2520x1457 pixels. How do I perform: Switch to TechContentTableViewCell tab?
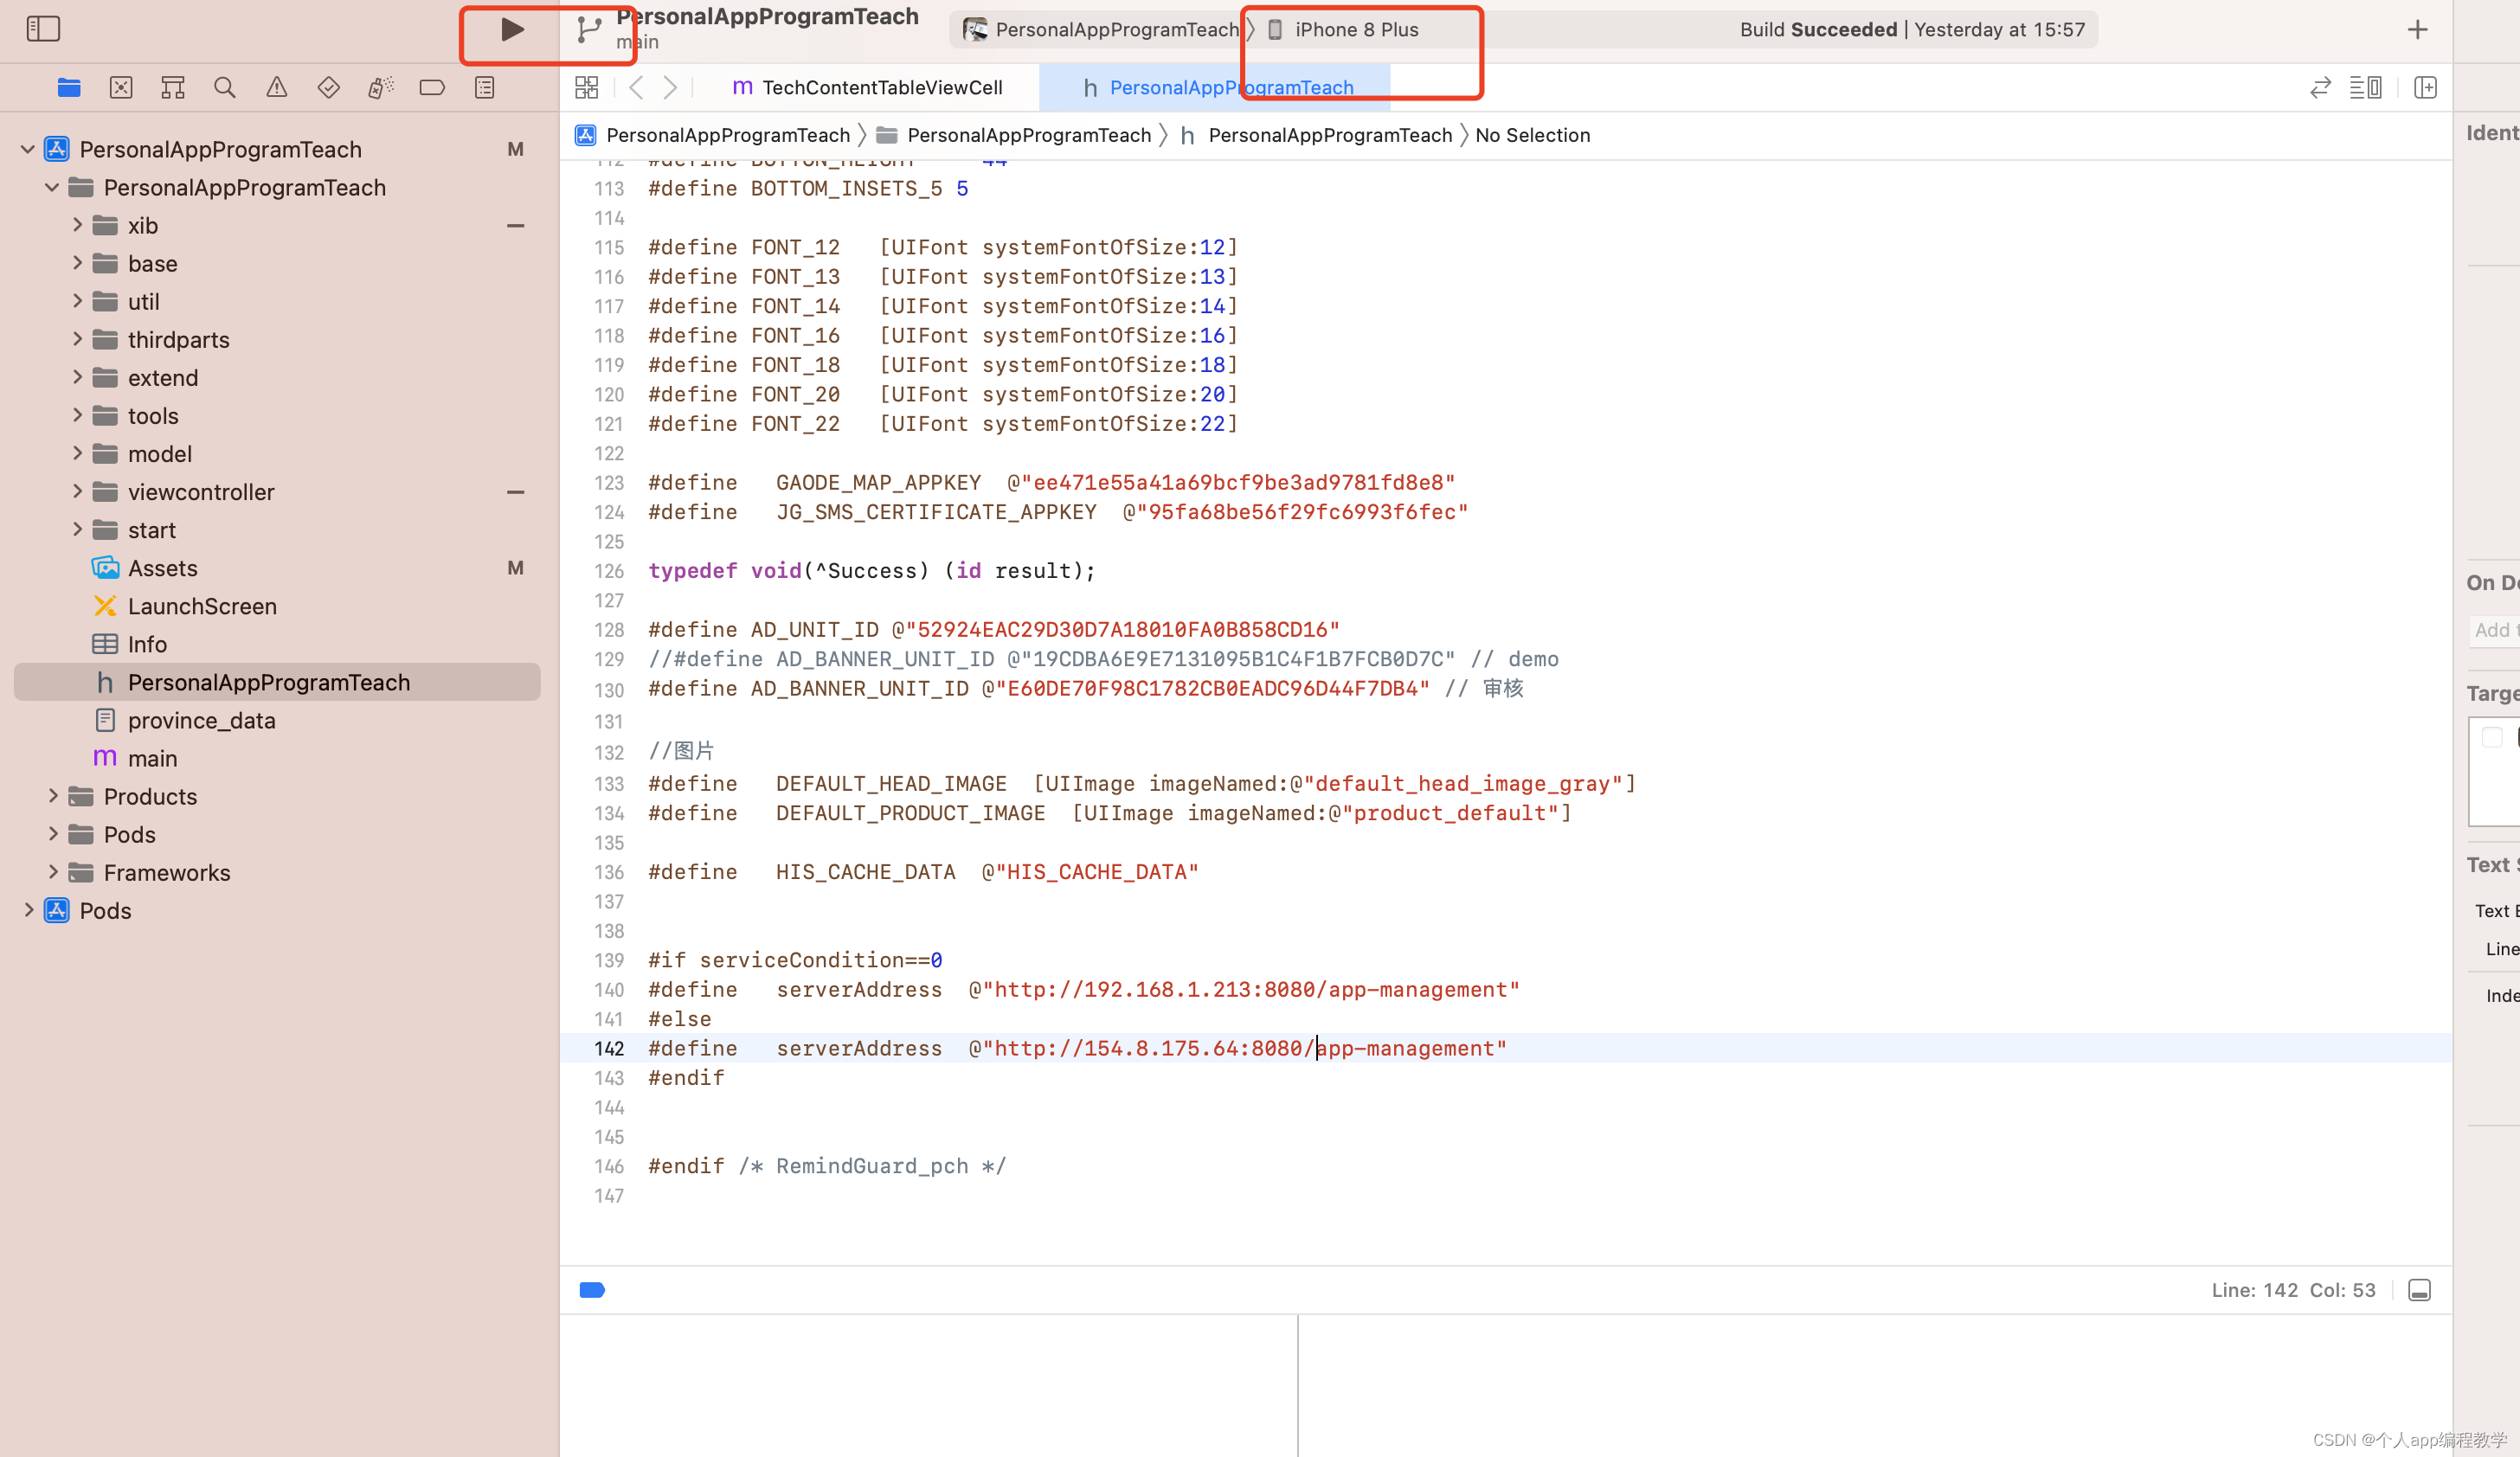coord(868,88)
